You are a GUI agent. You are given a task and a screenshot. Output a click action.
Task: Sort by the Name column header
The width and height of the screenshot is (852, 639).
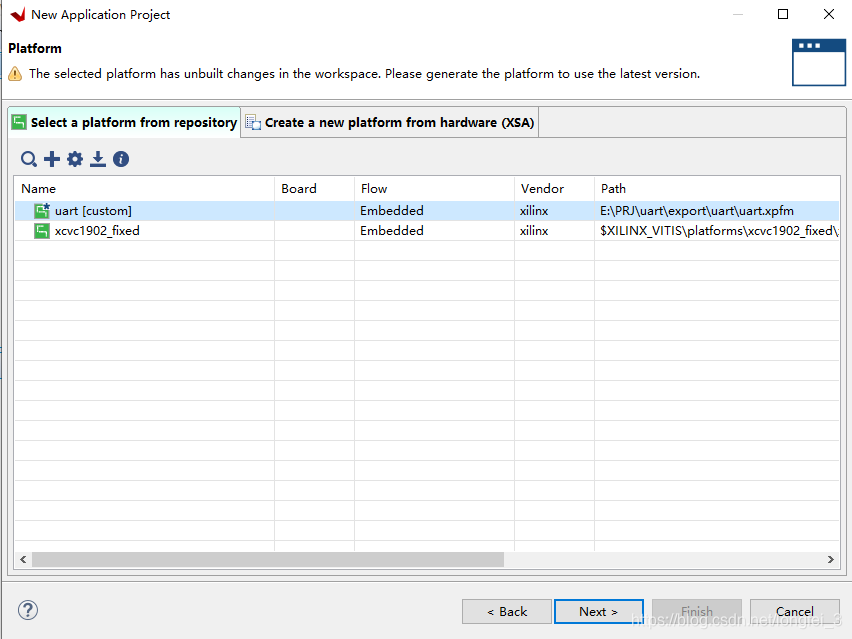click(145, 189)
